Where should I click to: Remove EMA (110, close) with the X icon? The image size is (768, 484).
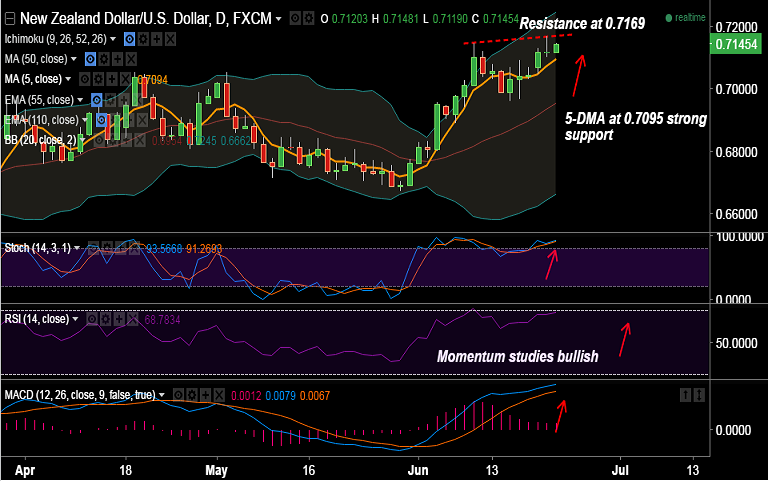point(142,120)
